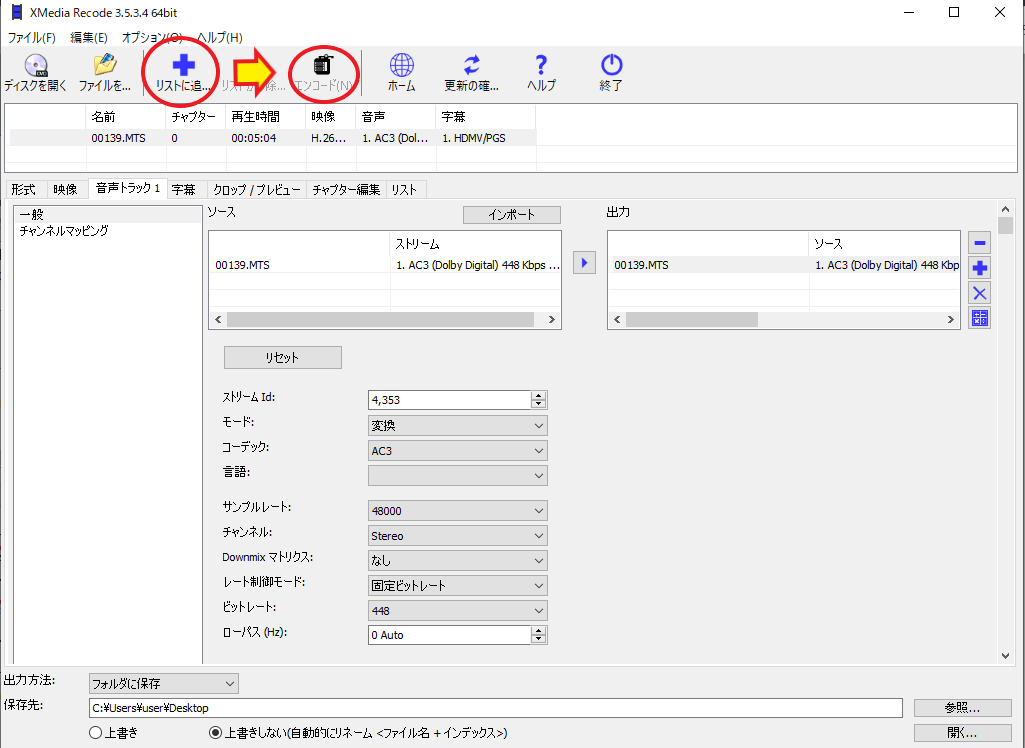The height and width of the screenshot is (748, 1025).
Task: Open オプション(O) menu
Action: point(152,37)
